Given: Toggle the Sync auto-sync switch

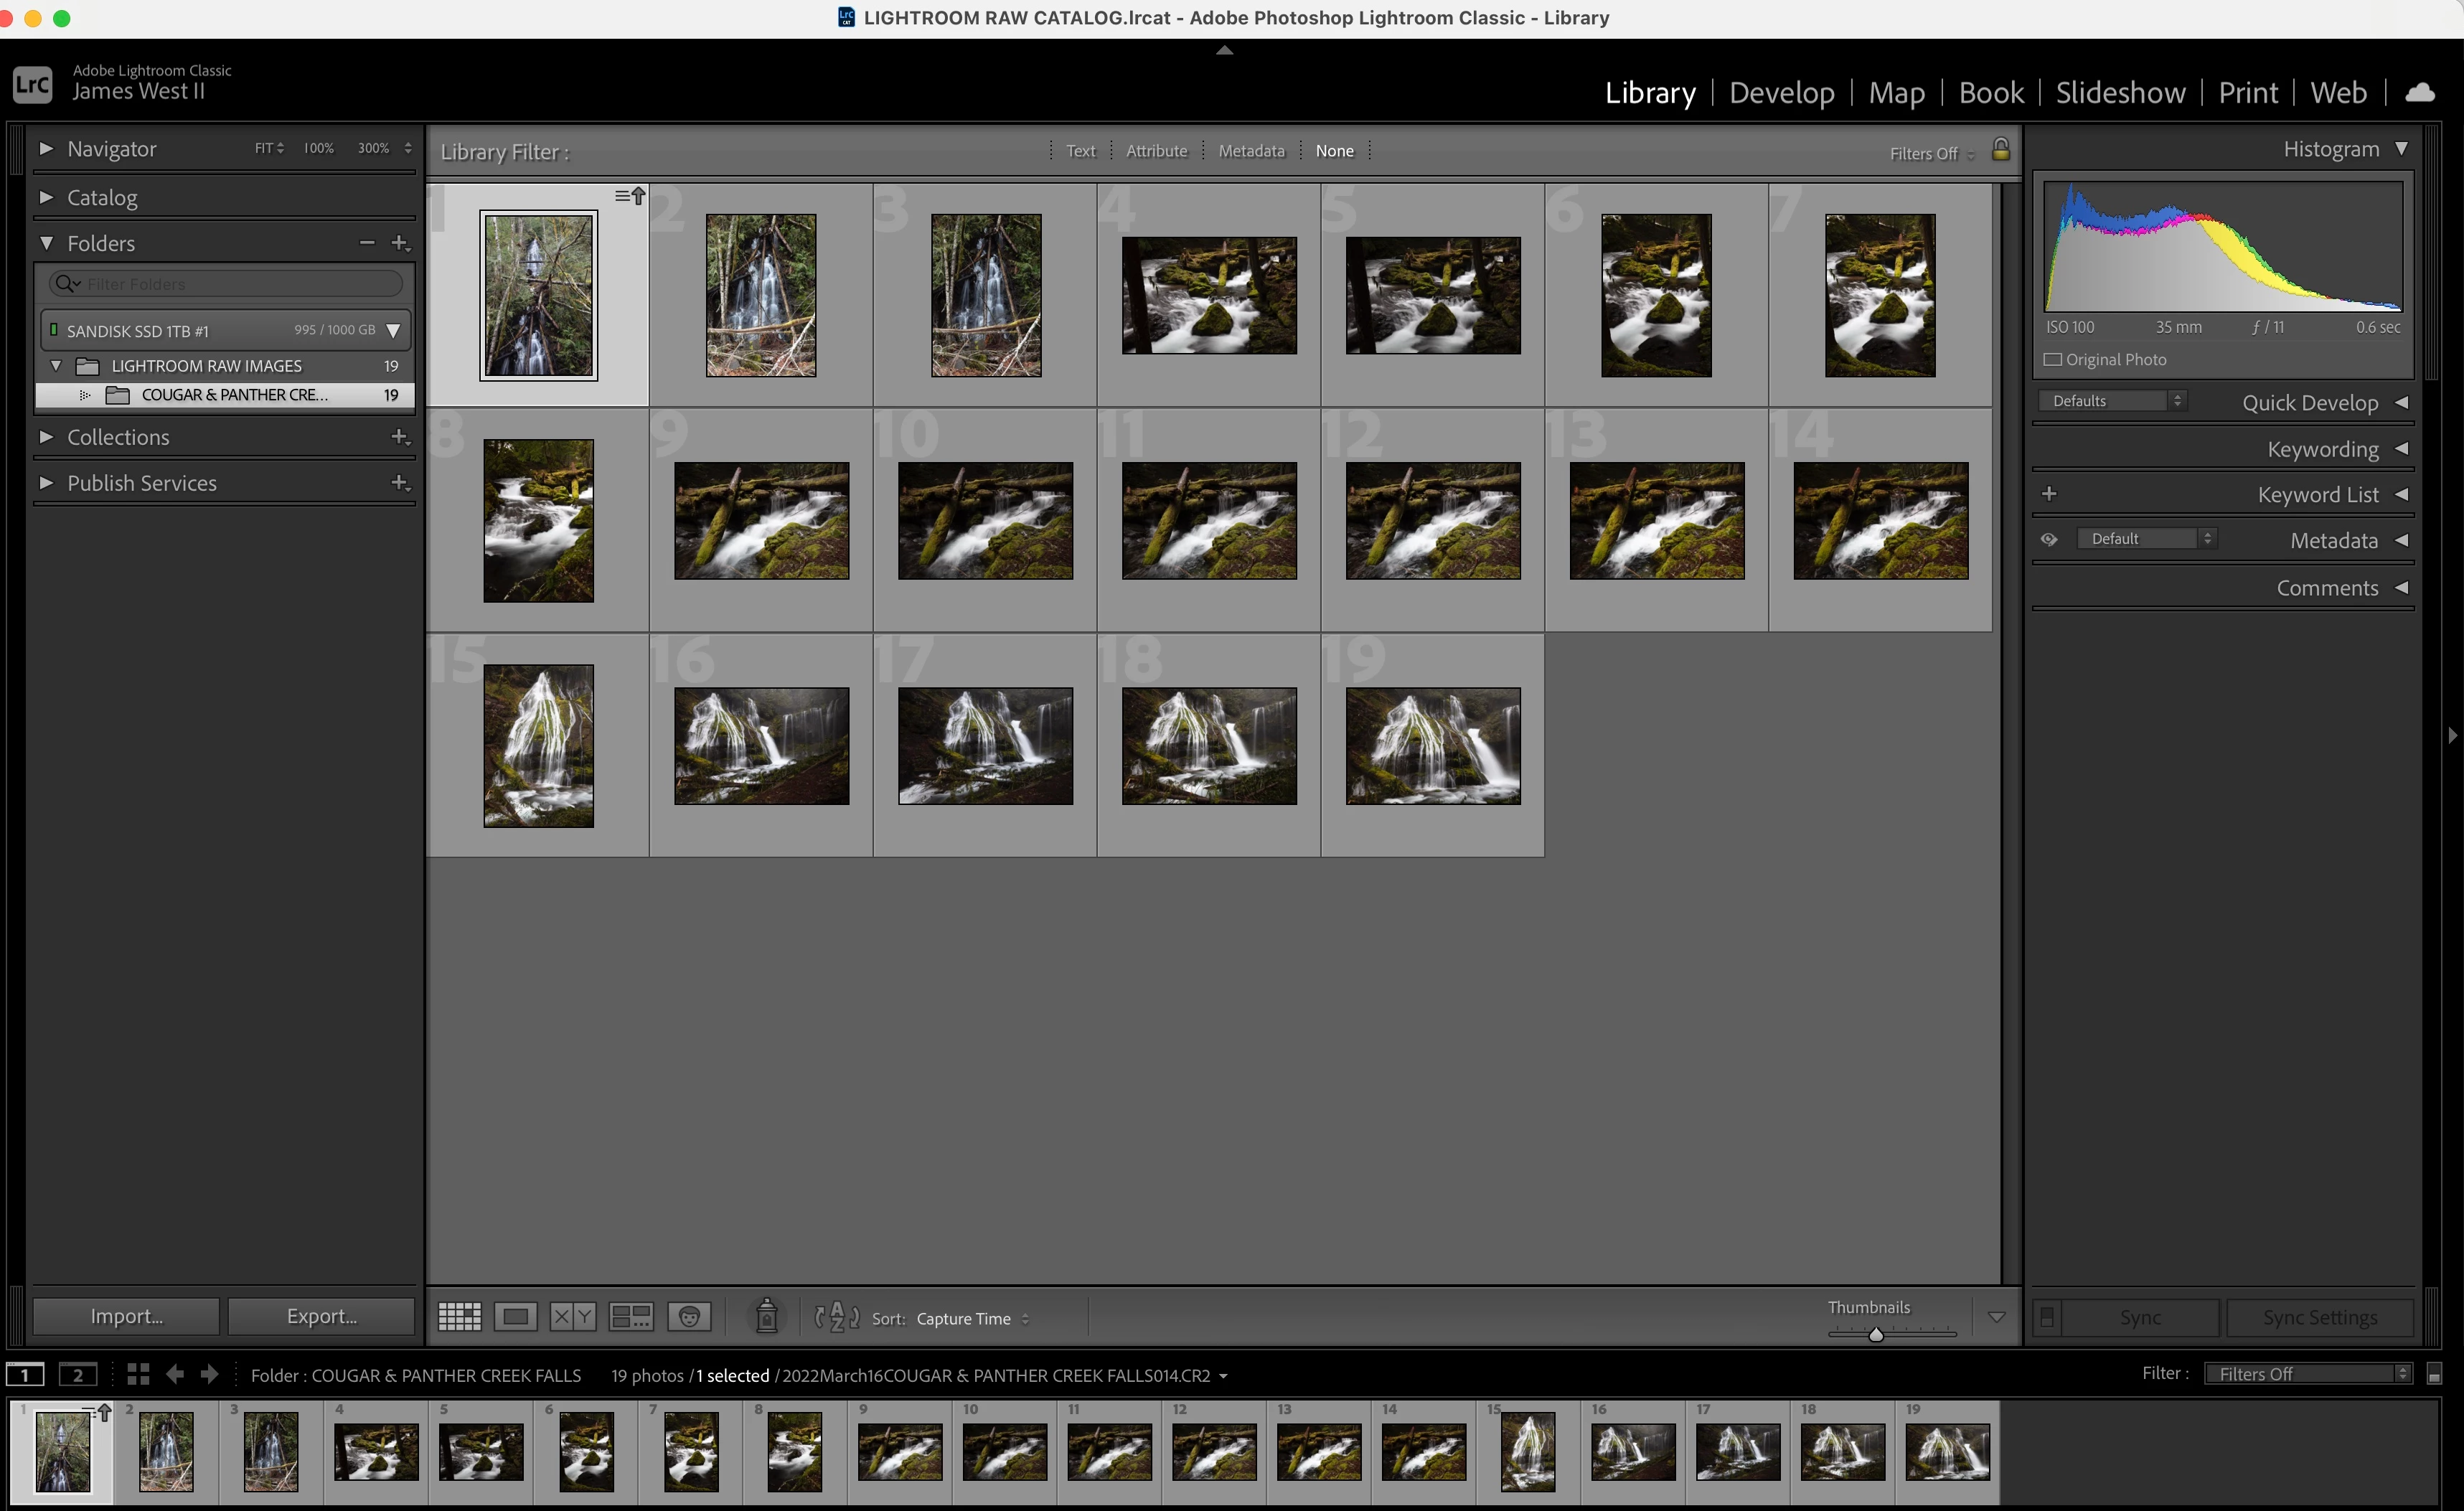Looking at the screenshot, I should click(2047, 1317).
